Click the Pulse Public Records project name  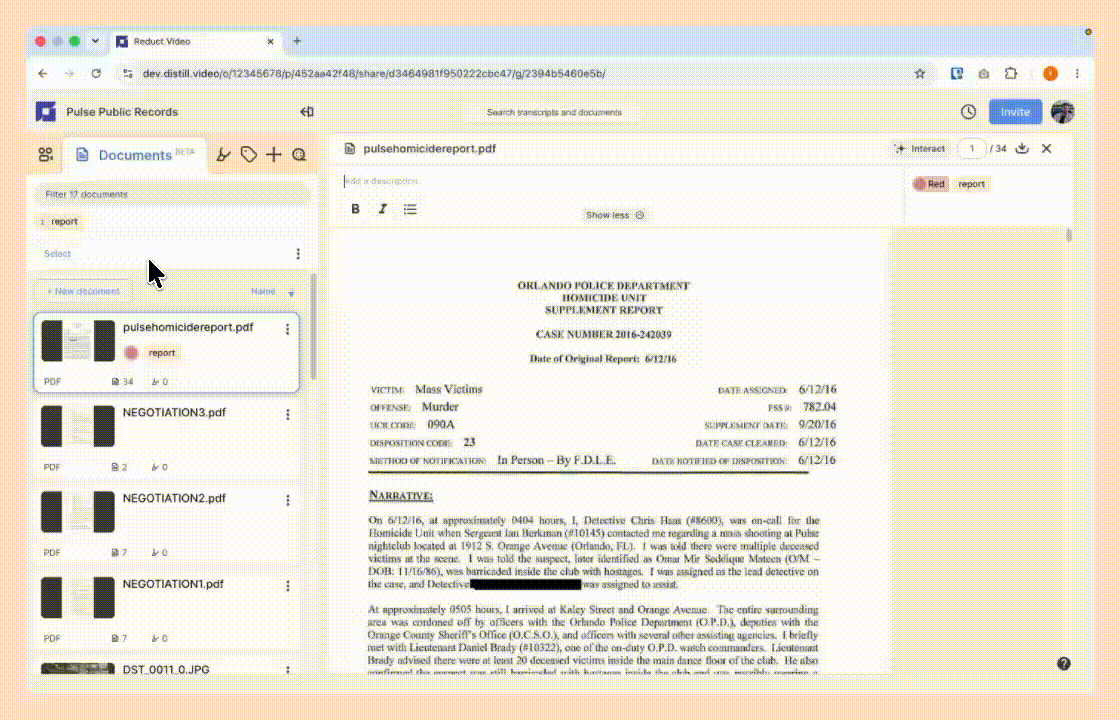pos(122,112)
